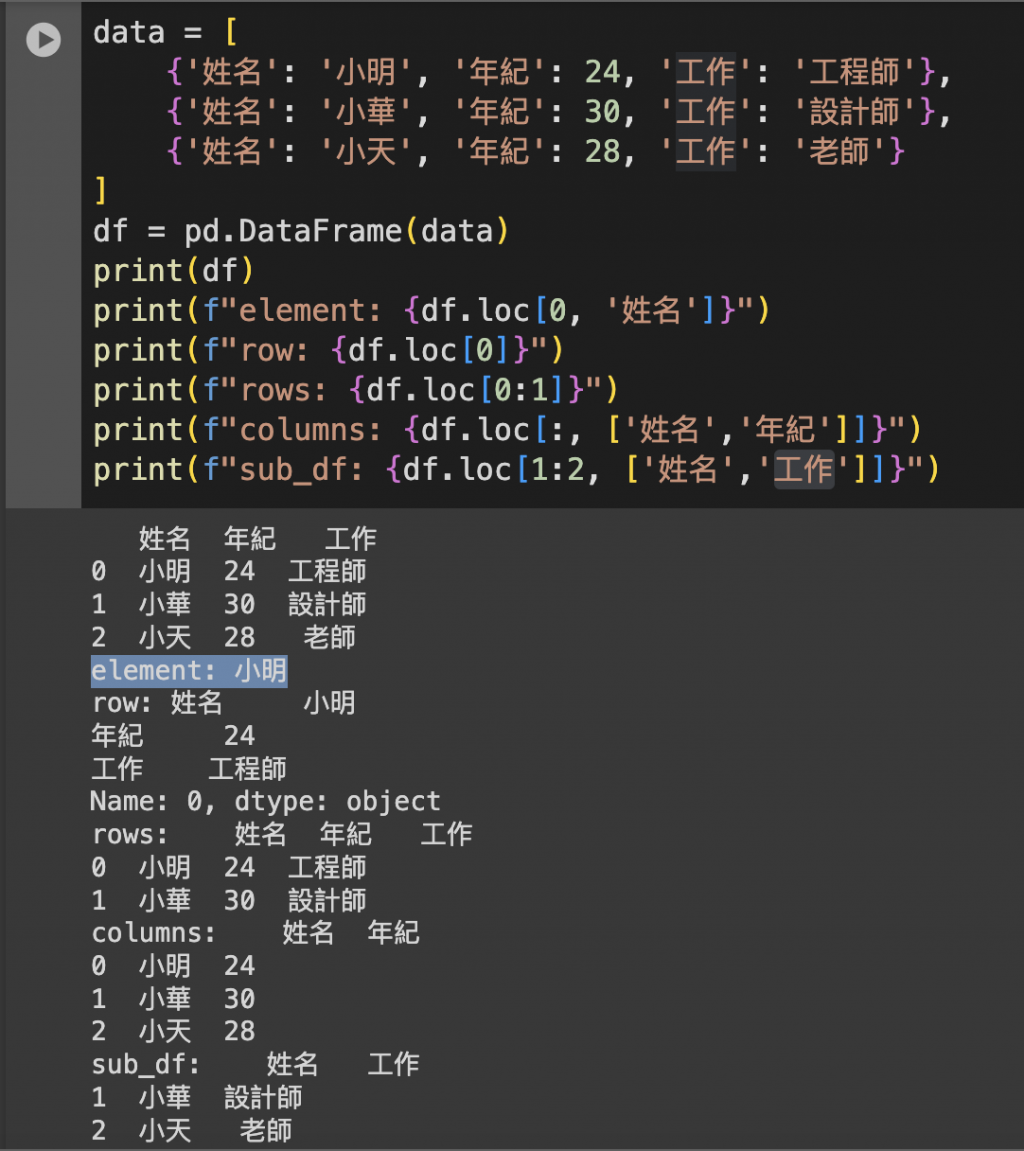
Task: Click the 'sub_df:' output header line
Action: pos(255,1064)
